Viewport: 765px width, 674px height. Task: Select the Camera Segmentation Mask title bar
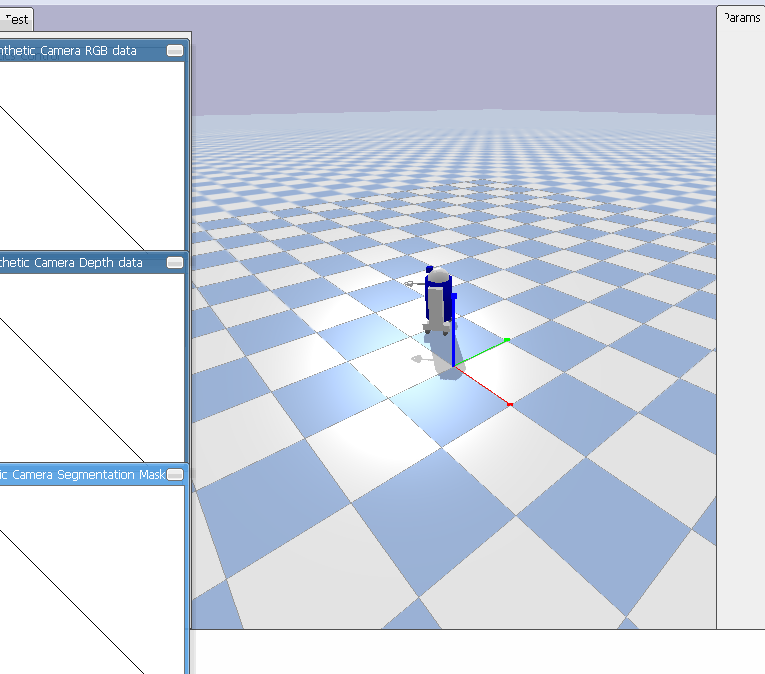coord(93,474)
